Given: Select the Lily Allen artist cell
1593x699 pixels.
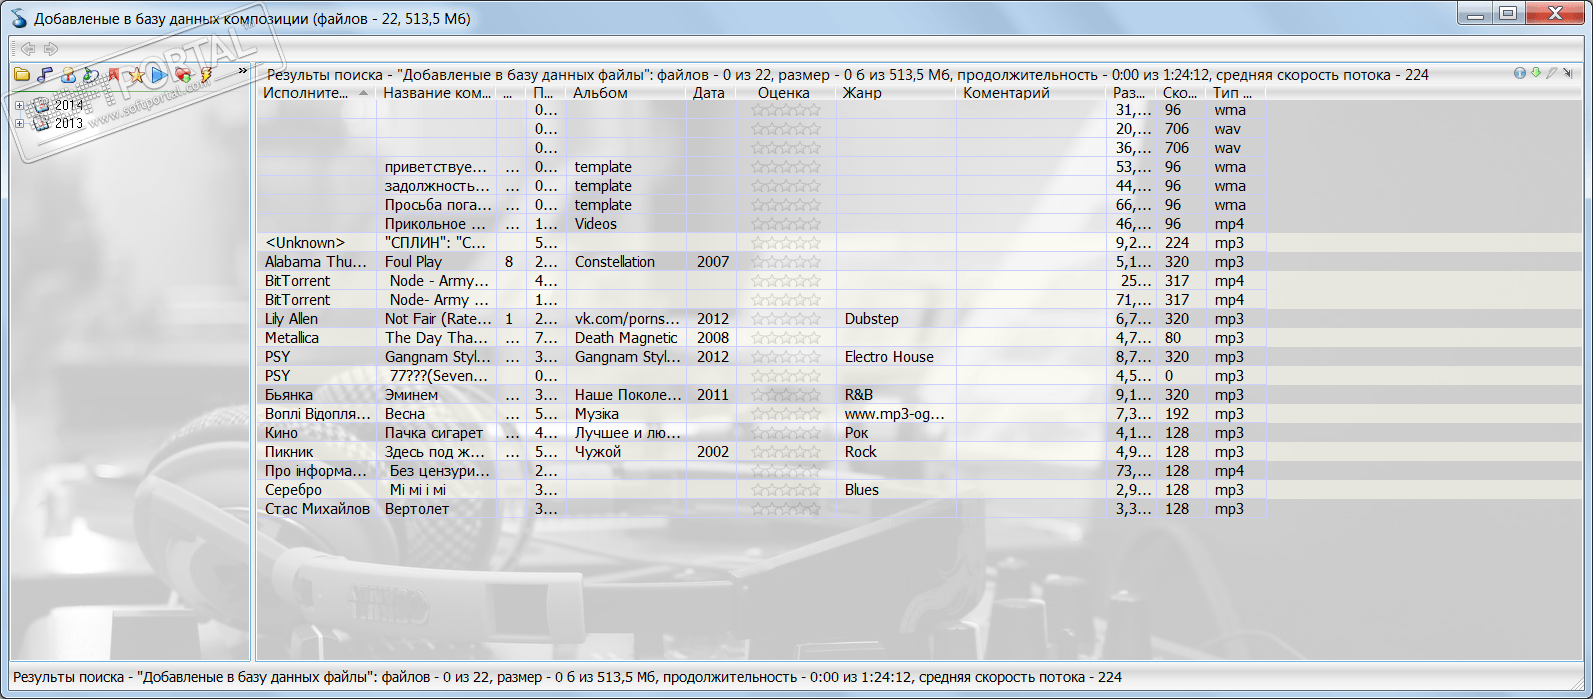Looking at the screenshot, I should pos(316,319).
